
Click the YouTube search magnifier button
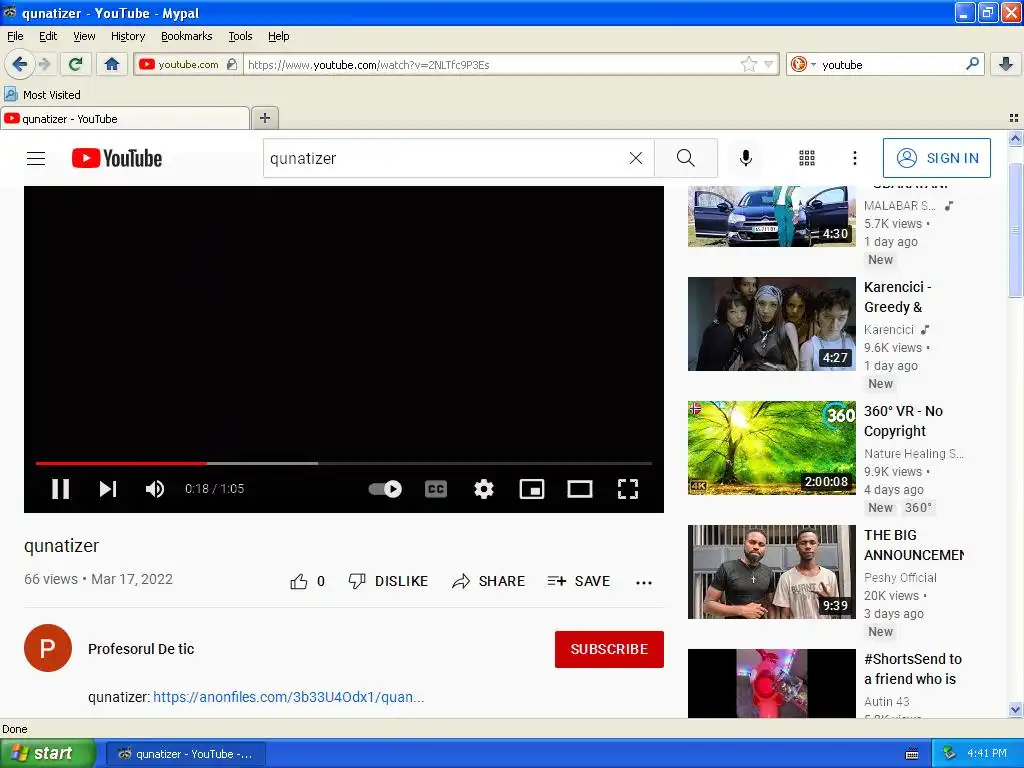point(686,158)
